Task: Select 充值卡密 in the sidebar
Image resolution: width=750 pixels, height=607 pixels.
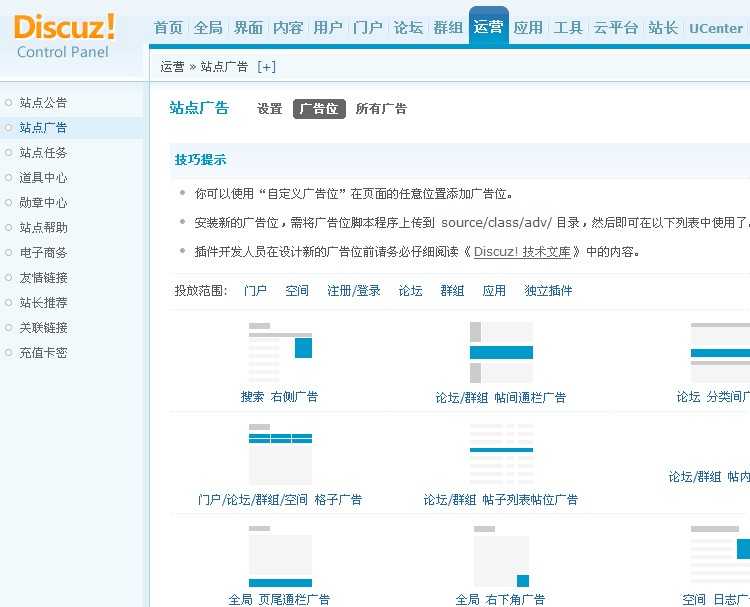Action: tap(43, 353)
